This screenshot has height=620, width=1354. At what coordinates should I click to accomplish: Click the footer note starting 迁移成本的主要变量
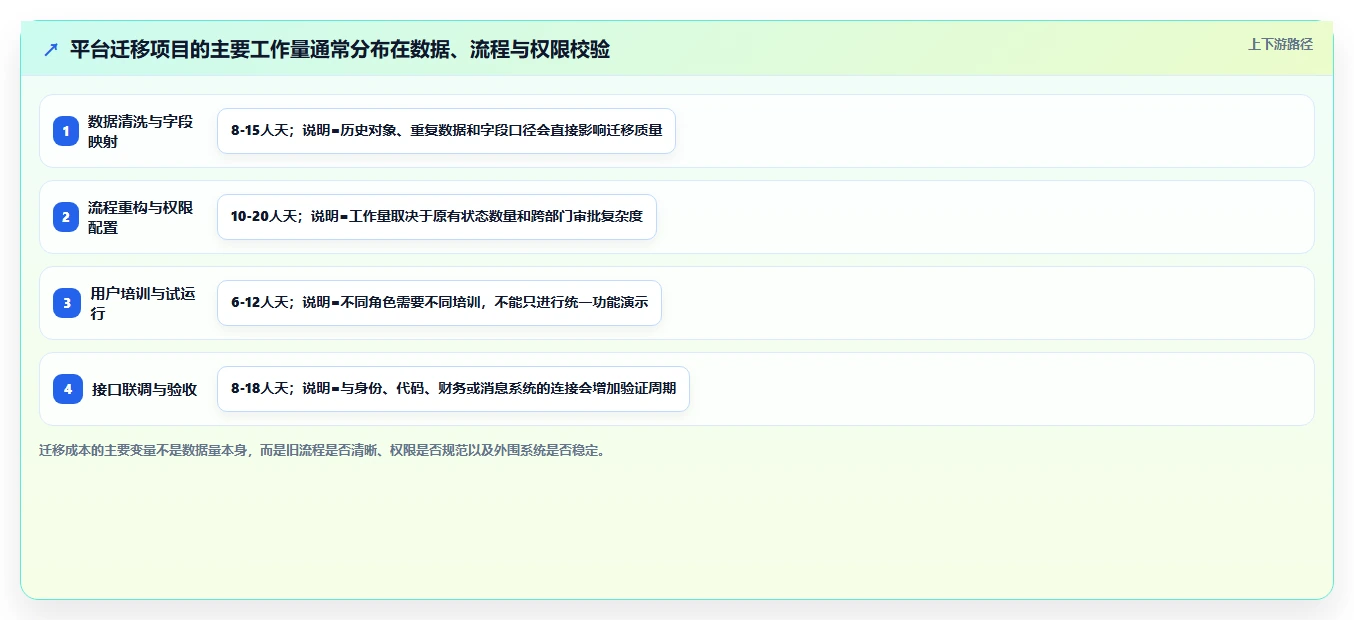322,450
